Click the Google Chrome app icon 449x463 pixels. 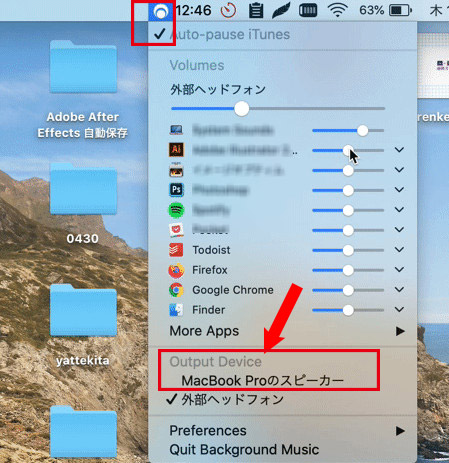click(x=176, y=290)
